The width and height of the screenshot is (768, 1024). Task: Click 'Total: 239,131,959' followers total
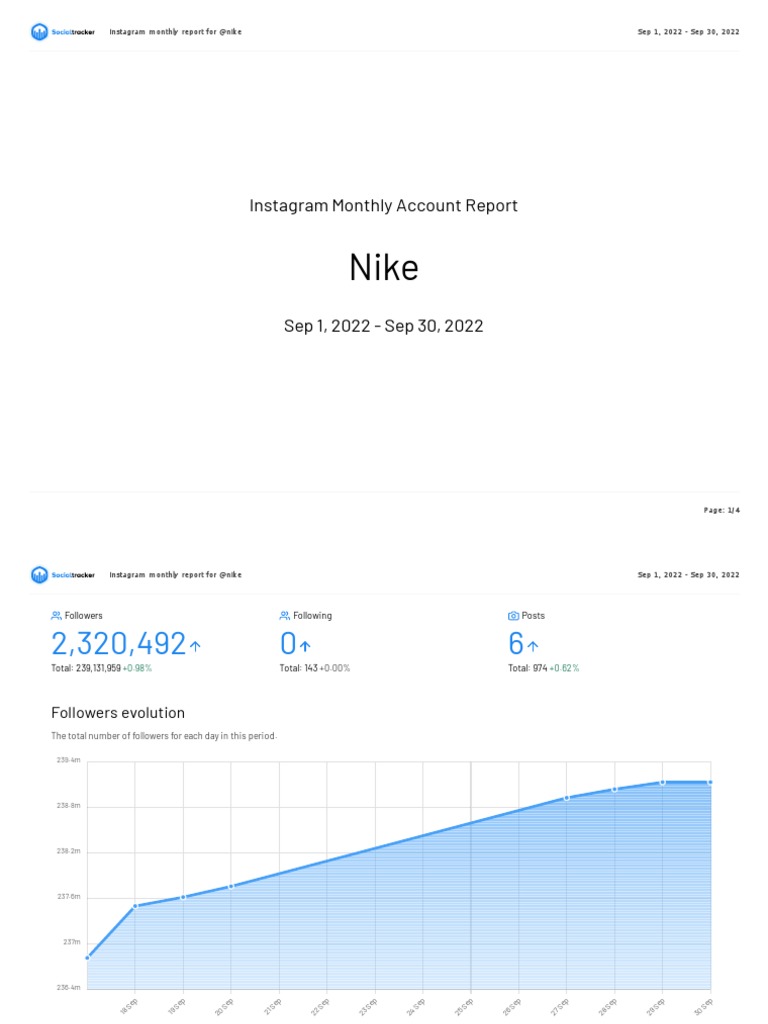(86, 668)
